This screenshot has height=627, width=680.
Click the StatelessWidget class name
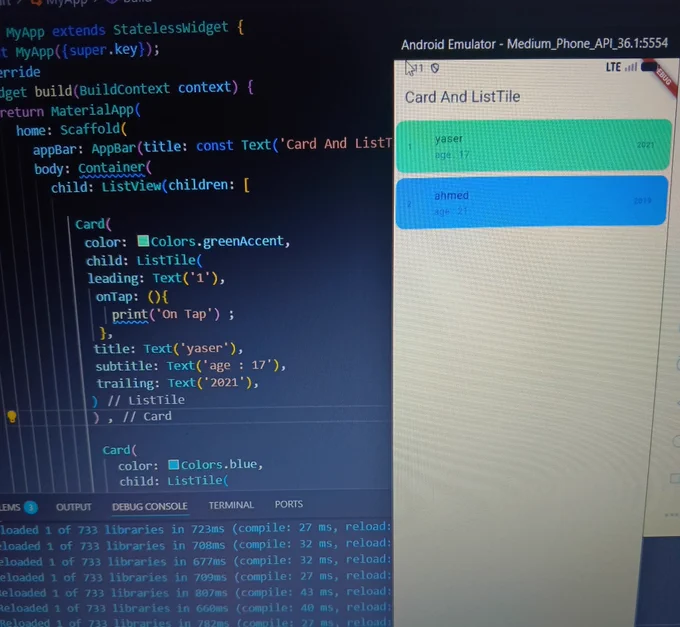point(170,28)
